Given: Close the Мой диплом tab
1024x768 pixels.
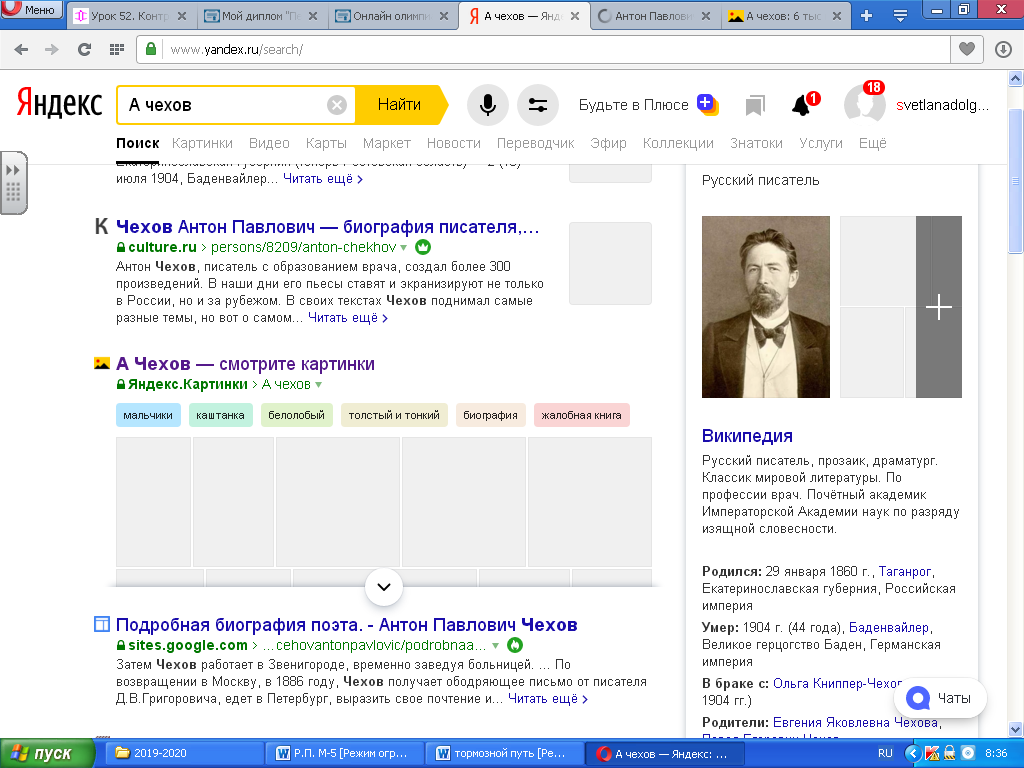Looking at the screenshot, I should [x=313, y=16].
